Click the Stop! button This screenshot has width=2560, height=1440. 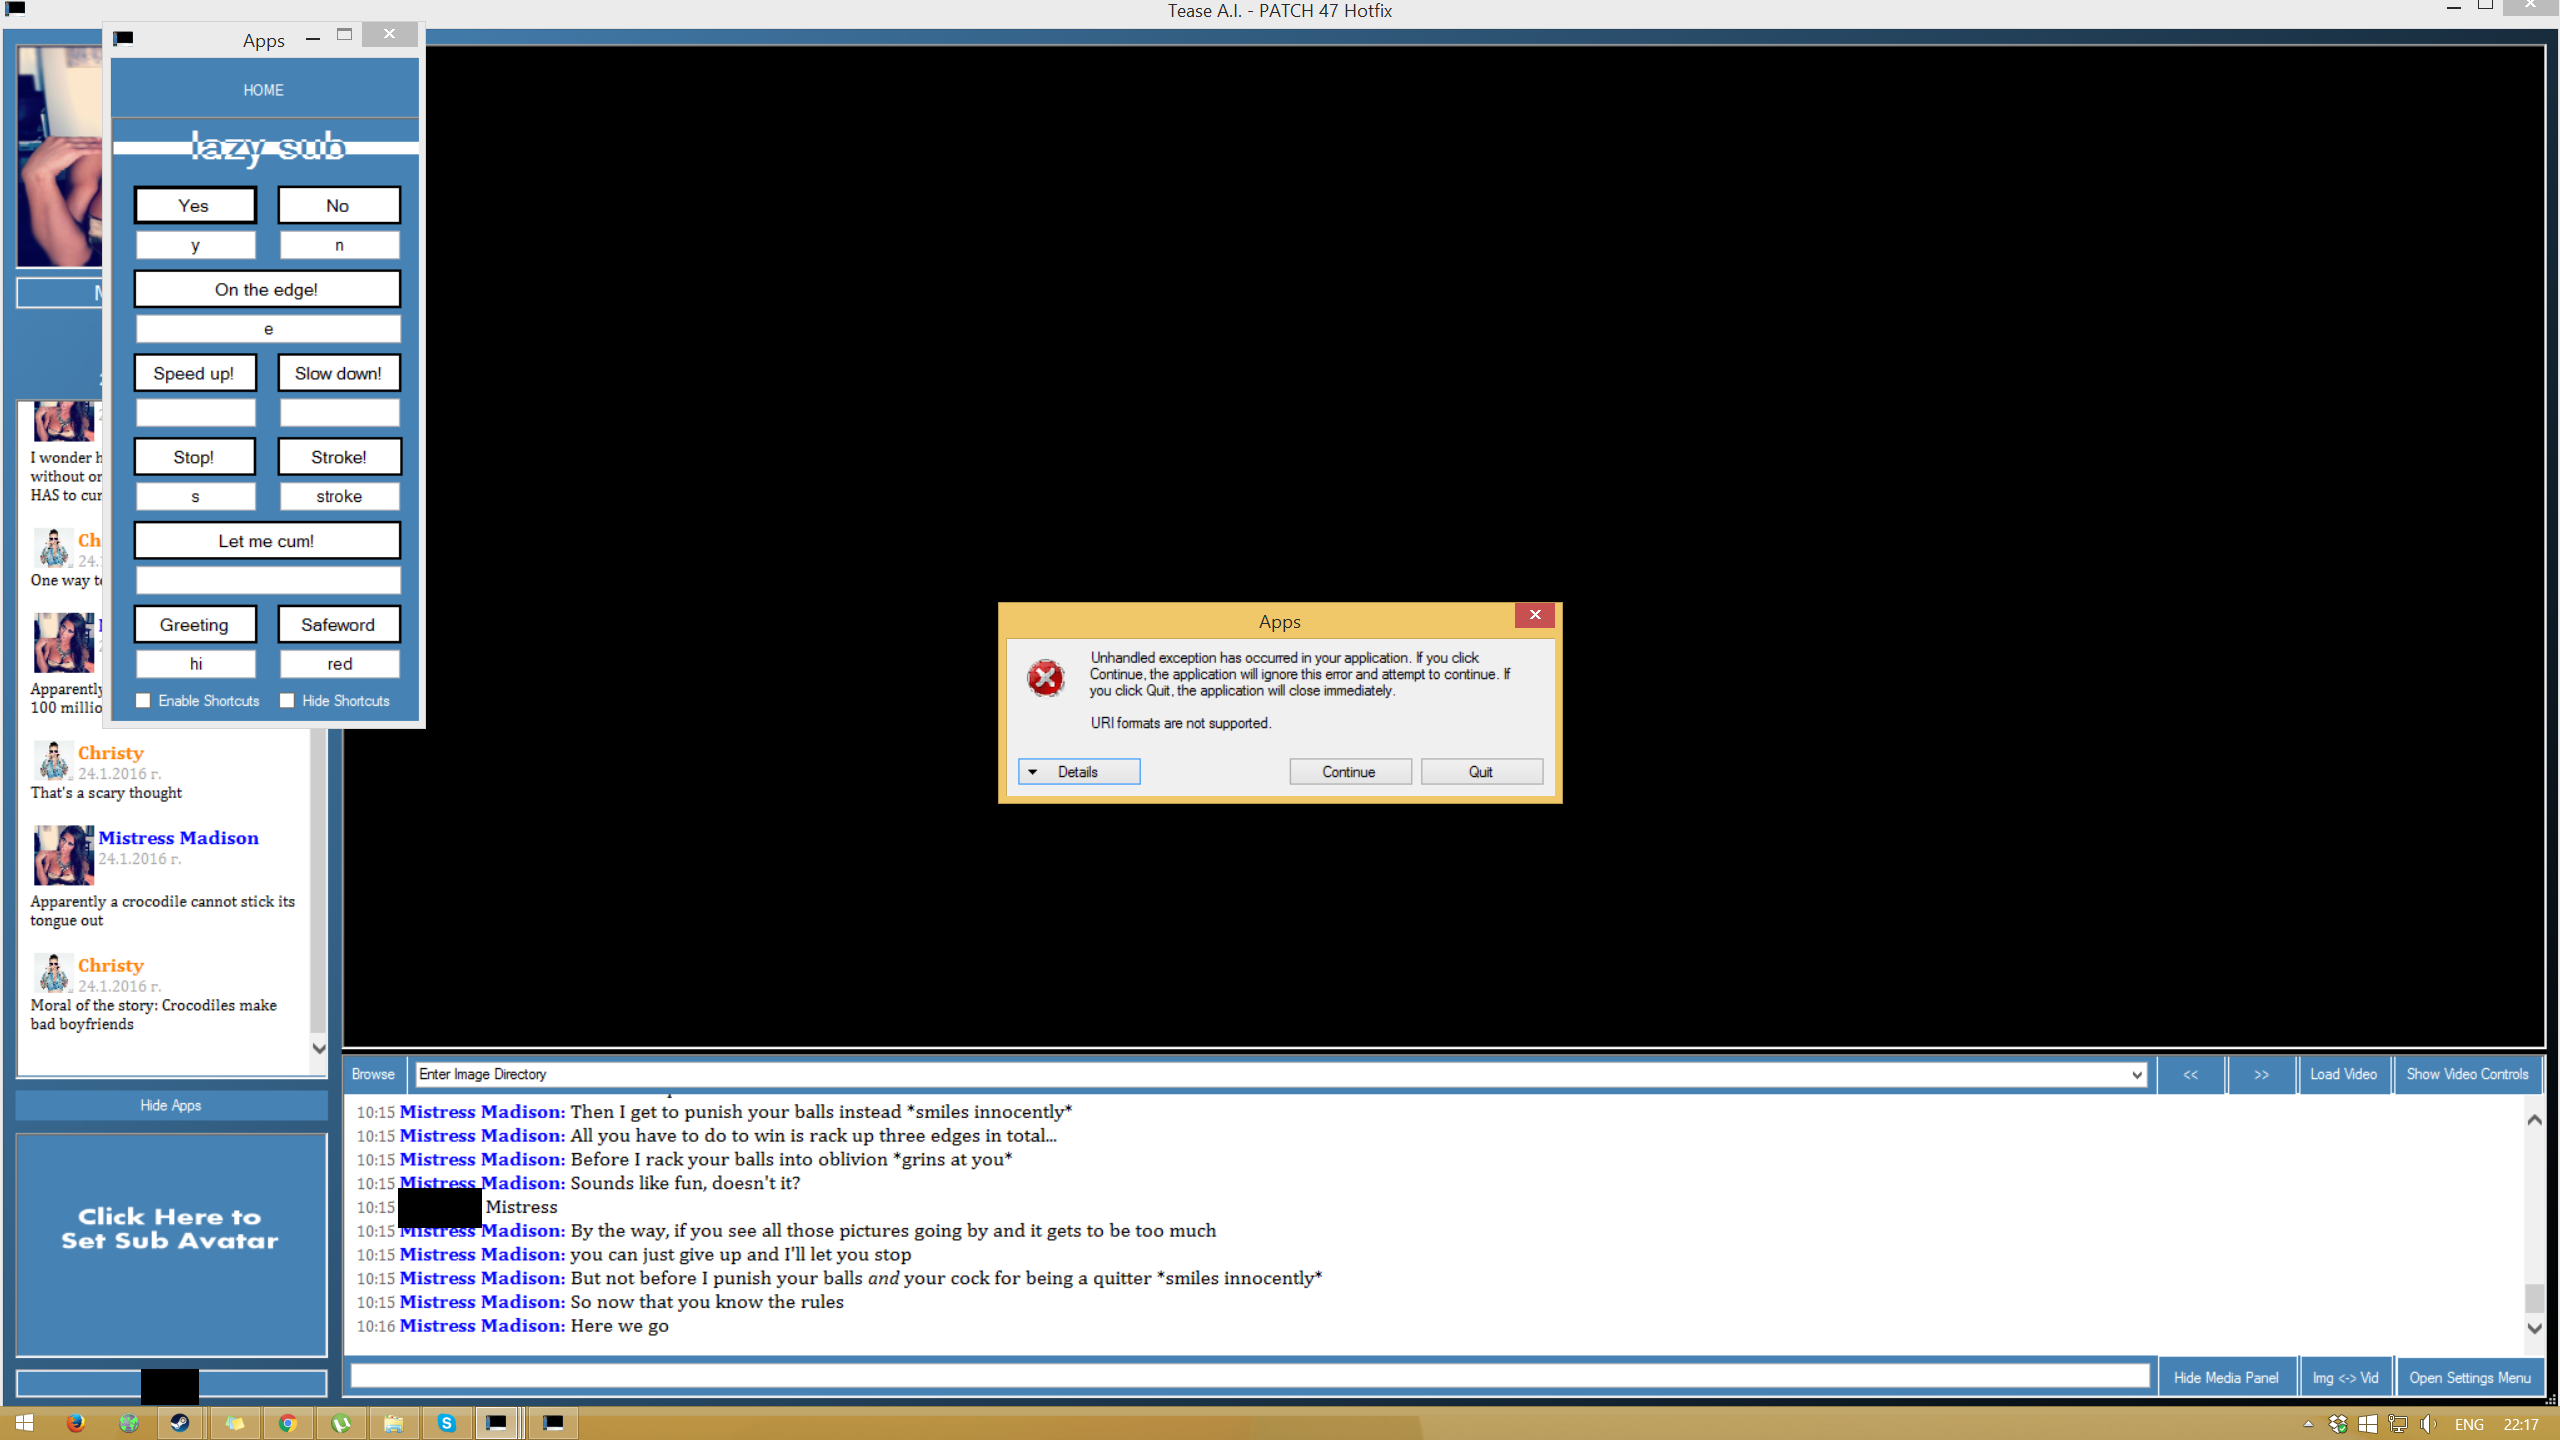195,457
